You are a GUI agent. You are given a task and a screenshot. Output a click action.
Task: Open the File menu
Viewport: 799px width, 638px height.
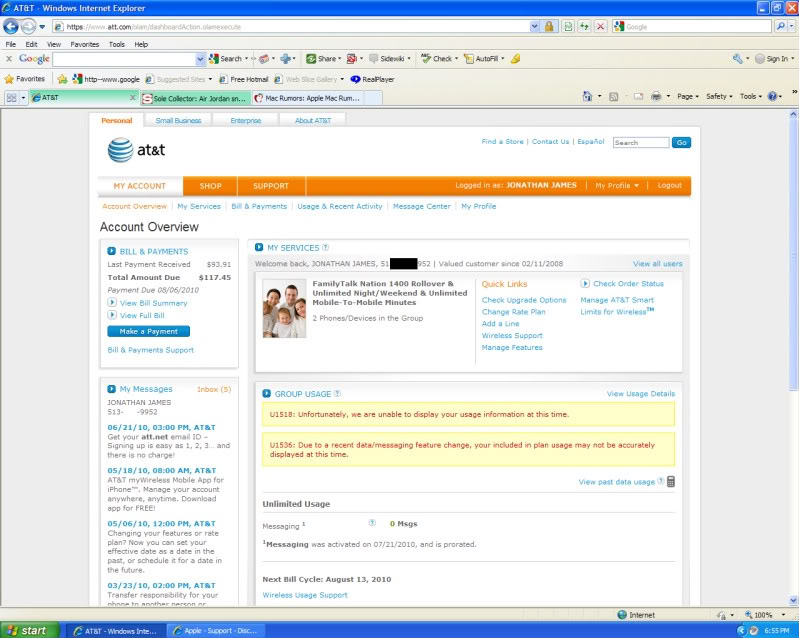[11, 44]
